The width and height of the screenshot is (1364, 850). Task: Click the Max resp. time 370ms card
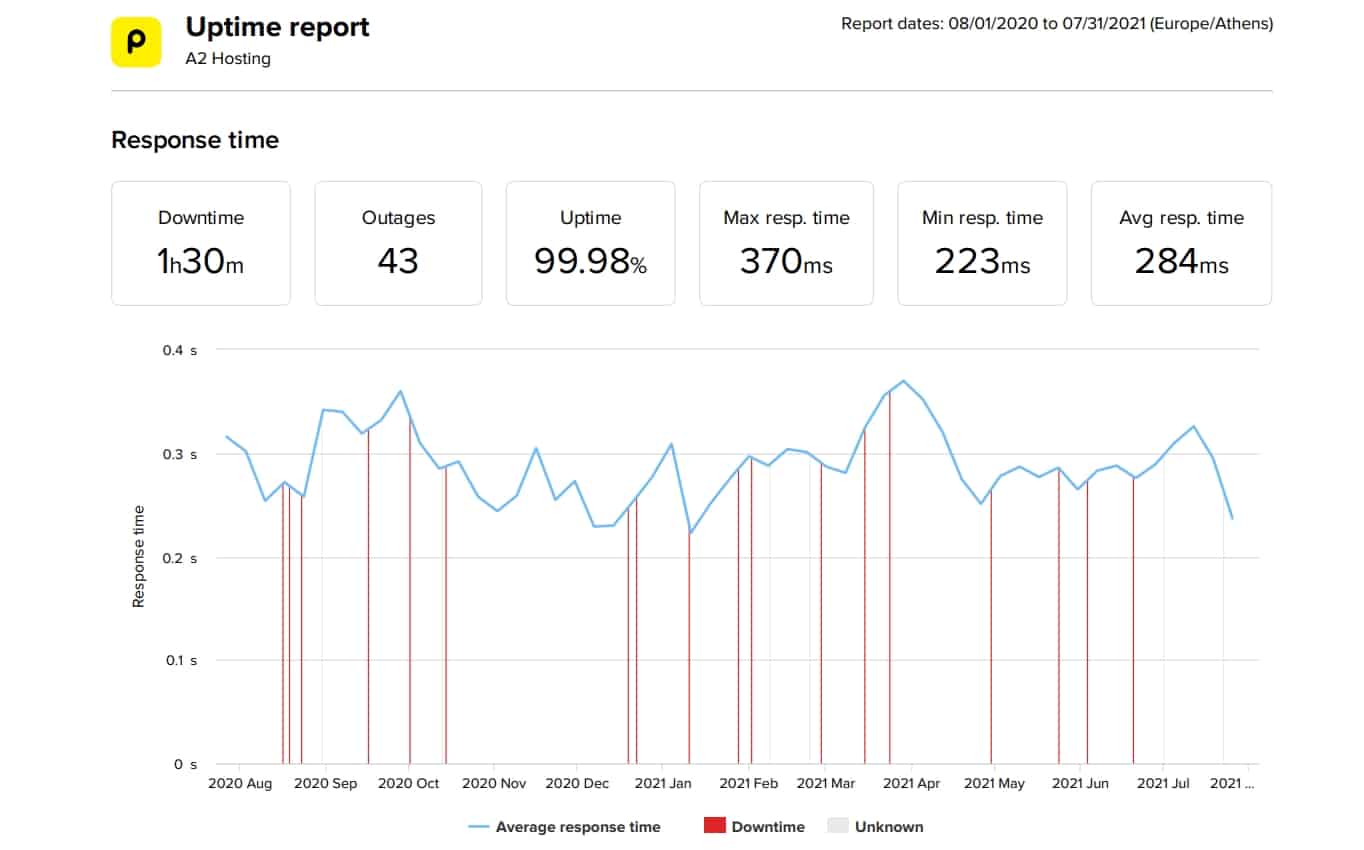click(x=786, y=243)
